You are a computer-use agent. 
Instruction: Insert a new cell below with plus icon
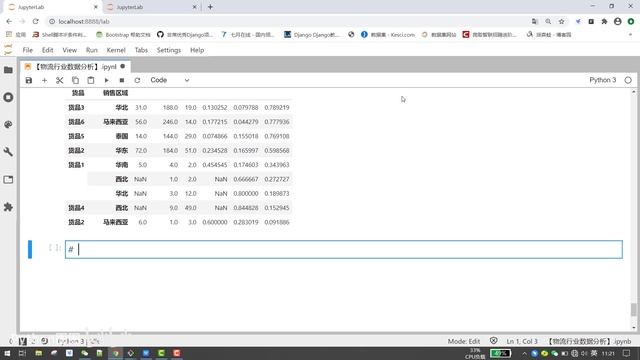44,80
